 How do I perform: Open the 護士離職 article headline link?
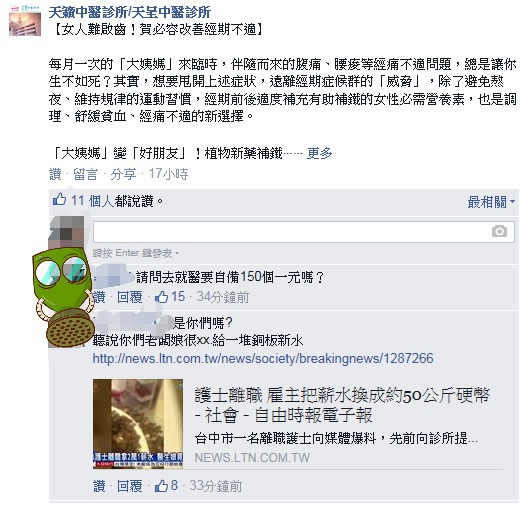pos(341,405)
